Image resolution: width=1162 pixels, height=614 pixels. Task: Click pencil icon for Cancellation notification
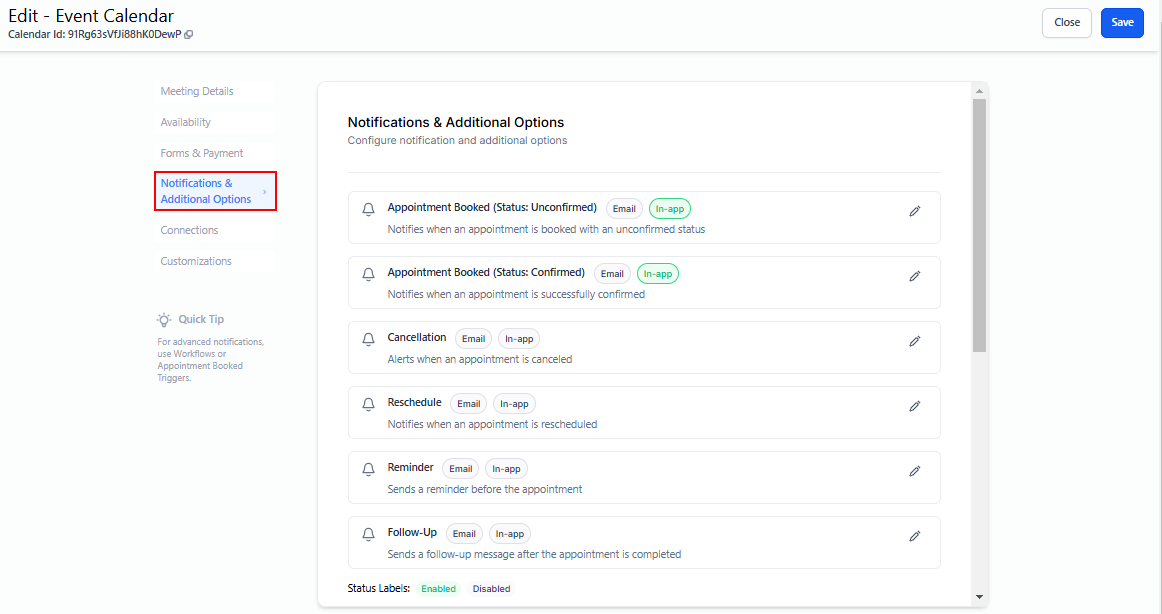914,341
